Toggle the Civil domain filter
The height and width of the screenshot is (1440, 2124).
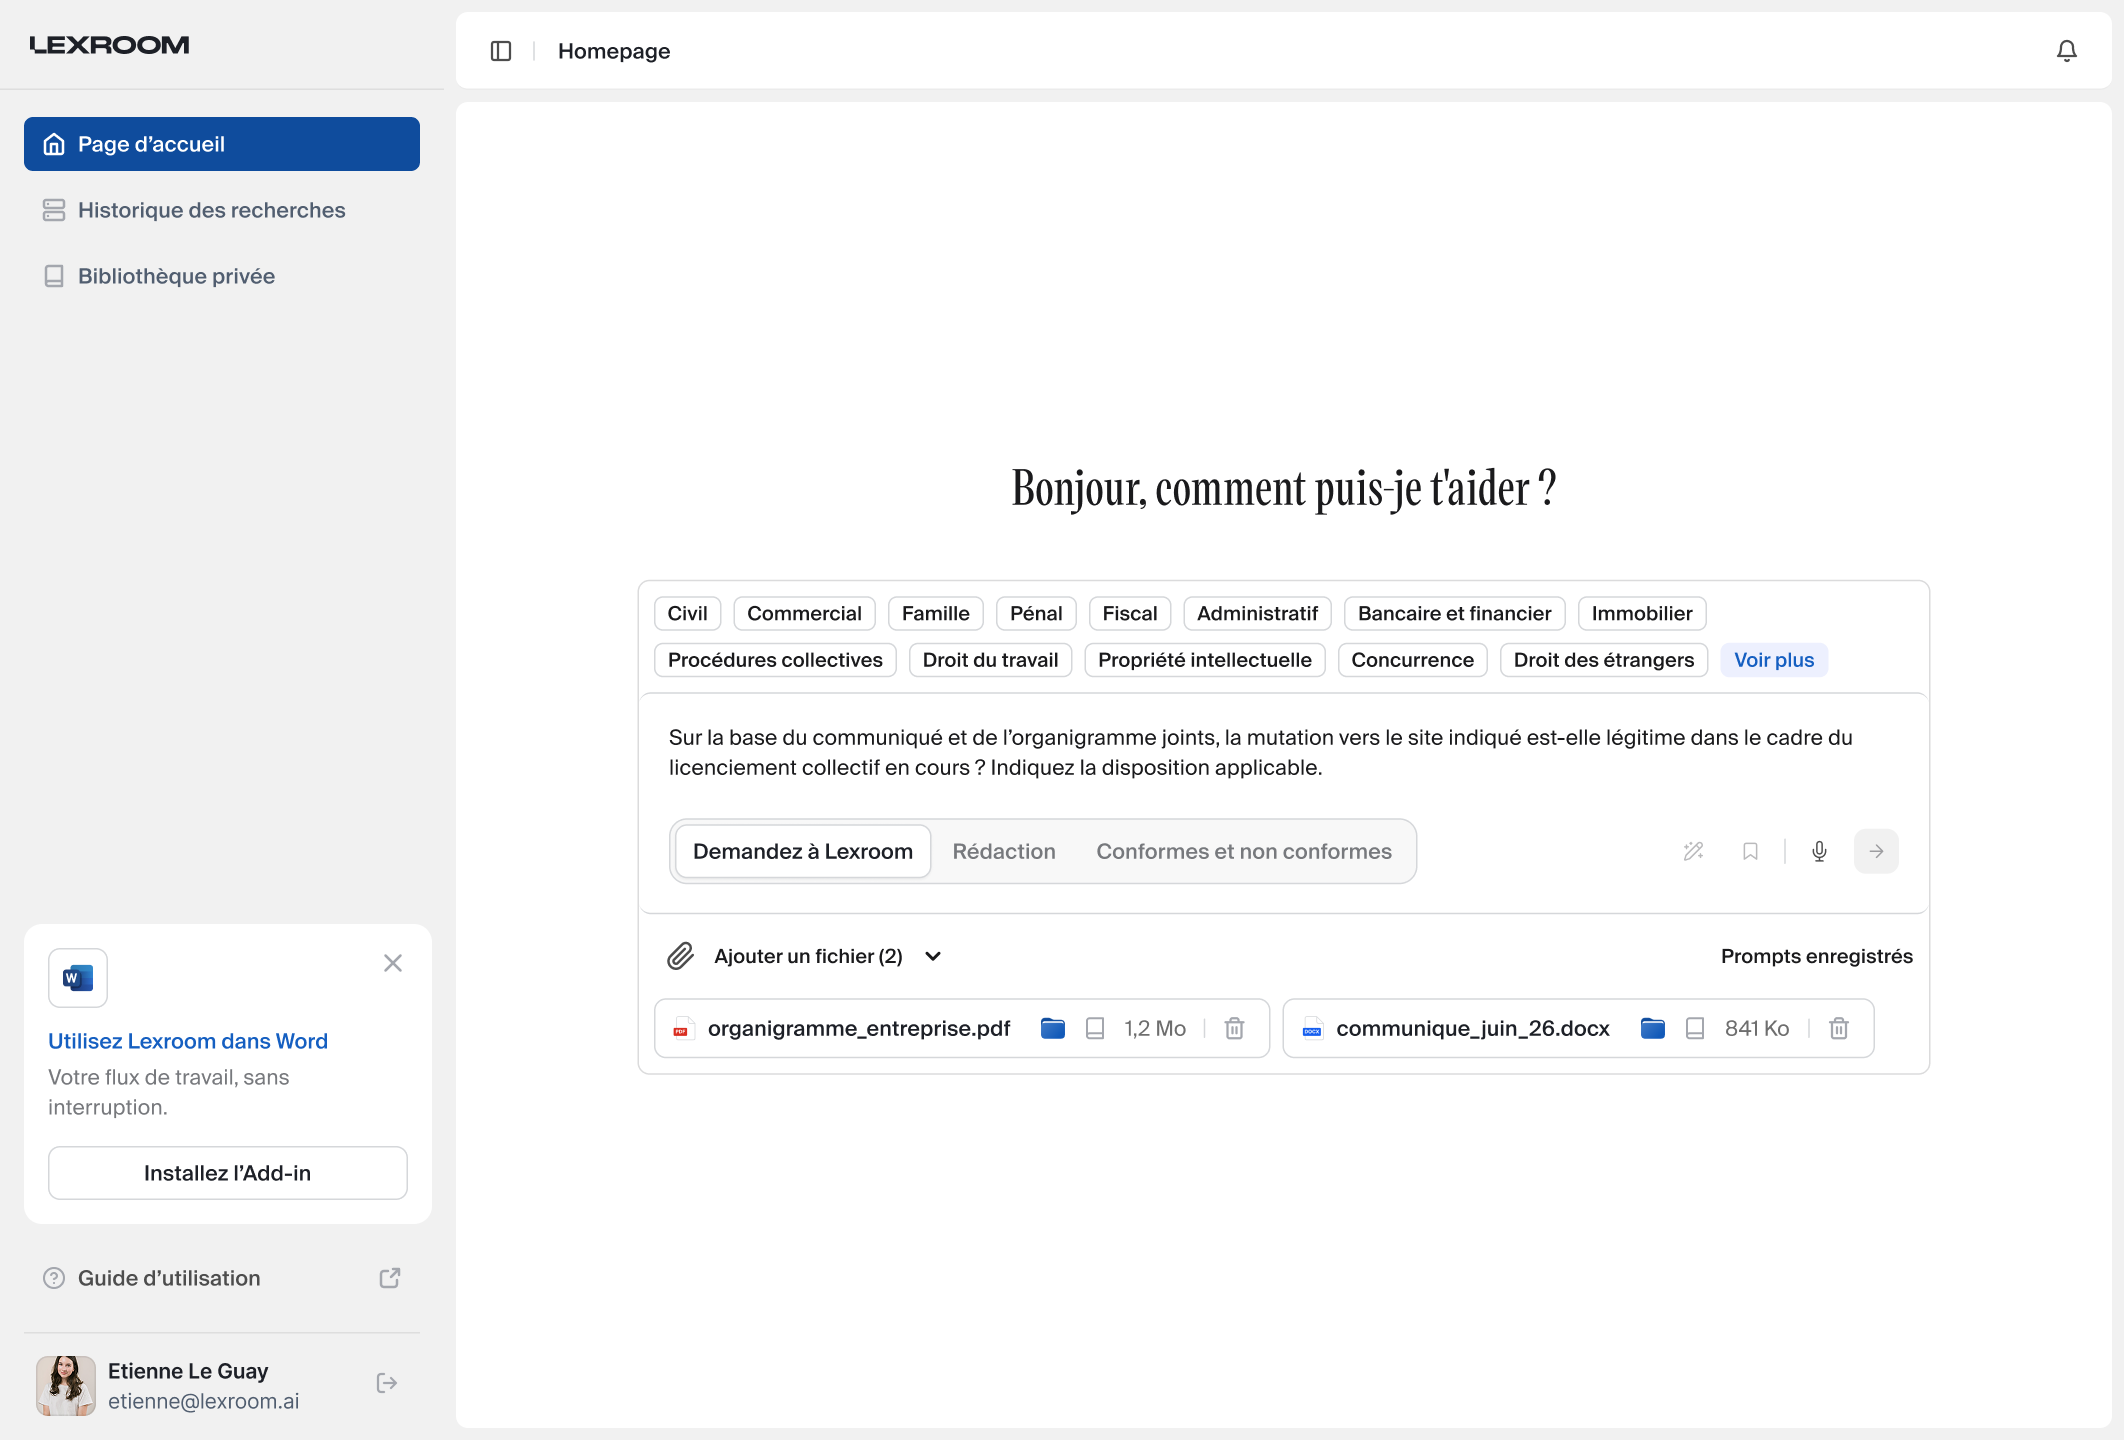click(x=687, y=614)
